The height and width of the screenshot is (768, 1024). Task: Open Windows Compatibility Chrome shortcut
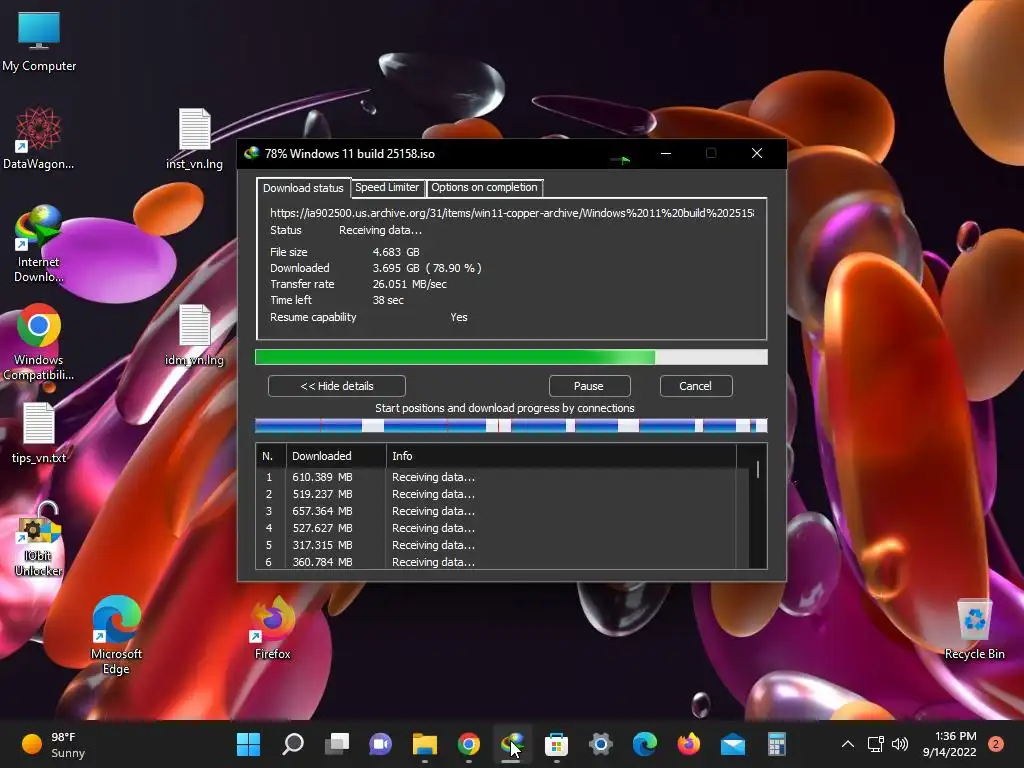pyautogui.click(x=39, y=341)
